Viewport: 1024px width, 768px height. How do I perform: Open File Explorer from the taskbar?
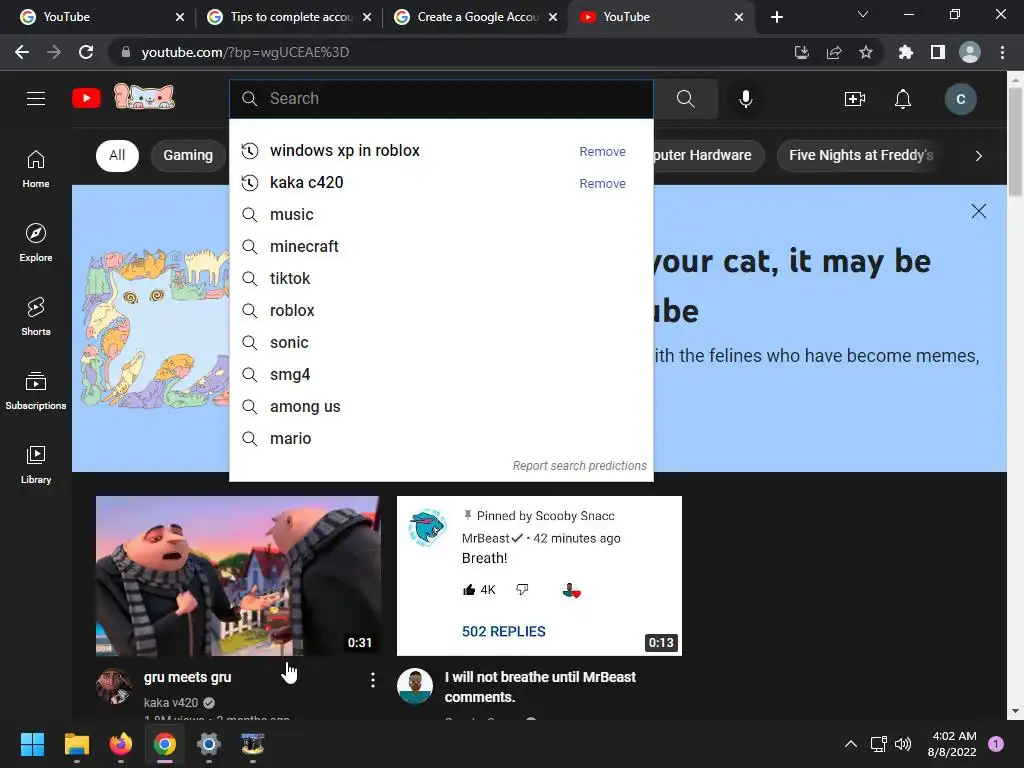76,744
